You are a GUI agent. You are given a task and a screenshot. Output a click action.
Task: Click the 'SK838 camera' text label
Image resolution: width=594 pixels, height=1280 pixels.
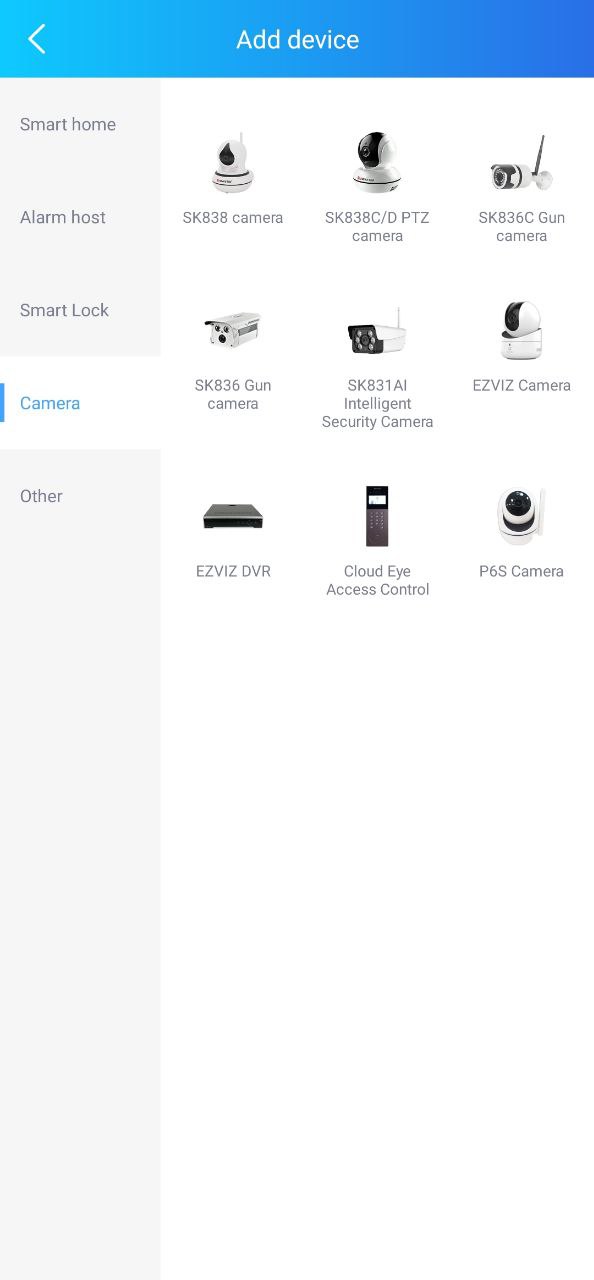(233, 218)
